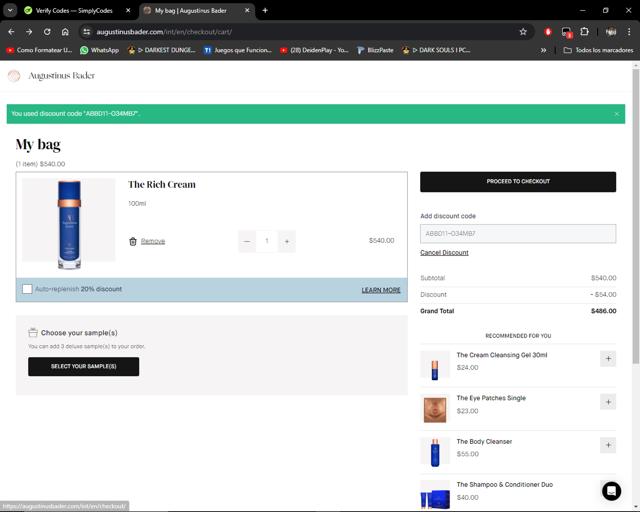Image resolution: width=640 pixels, height=512 pixels.
Task: Open Todos los marcadores folder
Action: pos(598,50)
